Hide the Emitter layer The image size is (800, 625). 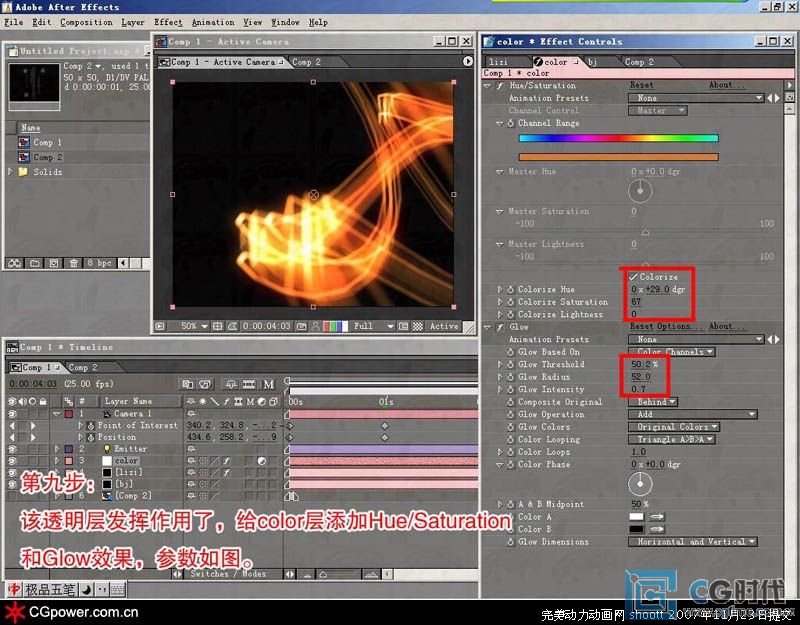12,449
